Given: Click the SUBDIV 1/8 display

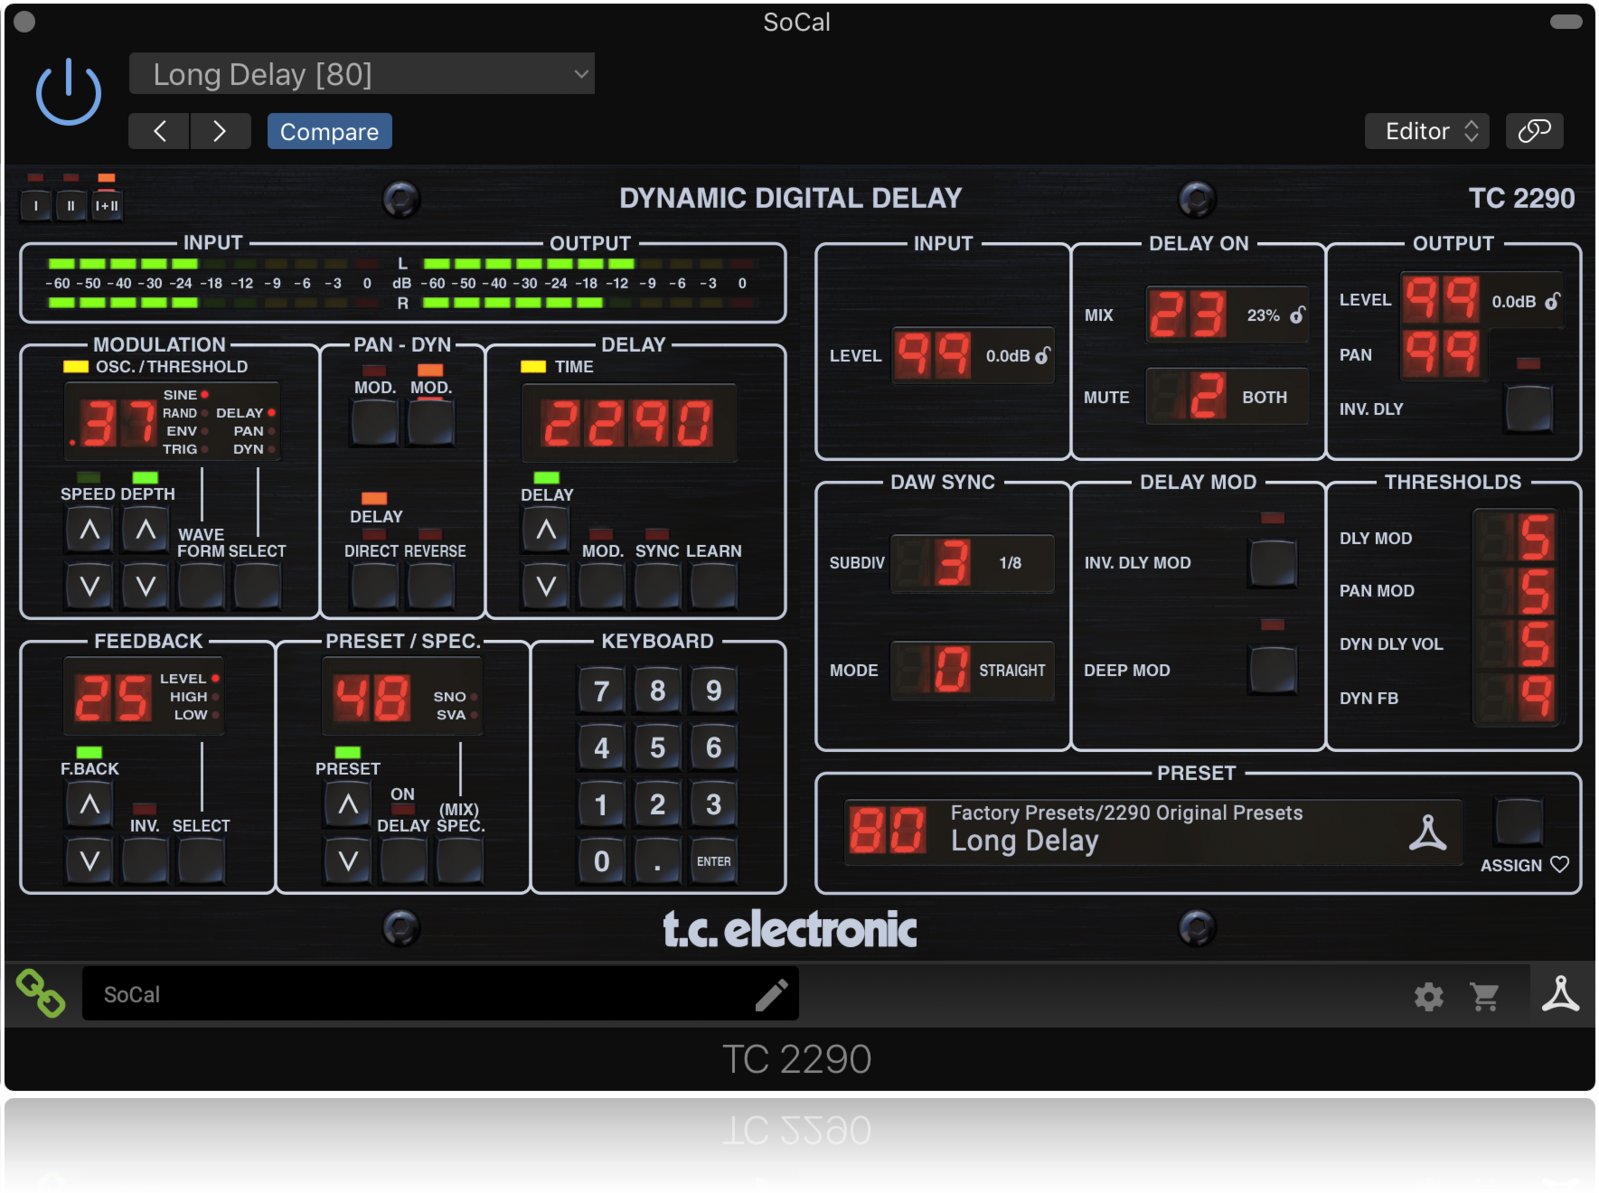Looking at the screenshot, I should [x=972, y=563].
